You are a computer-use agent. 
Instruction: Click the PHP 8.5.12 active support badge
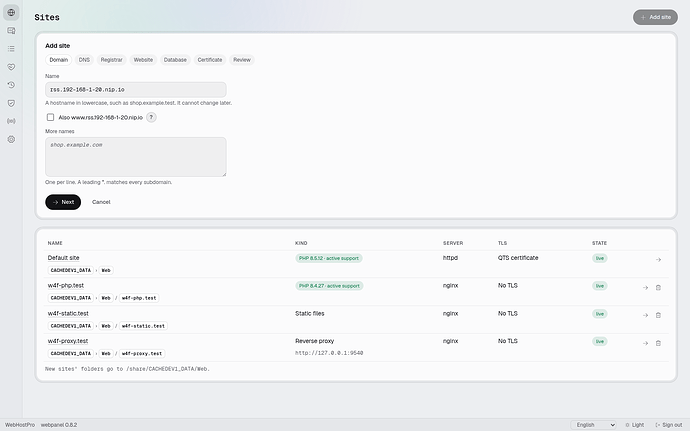point(329,258)
